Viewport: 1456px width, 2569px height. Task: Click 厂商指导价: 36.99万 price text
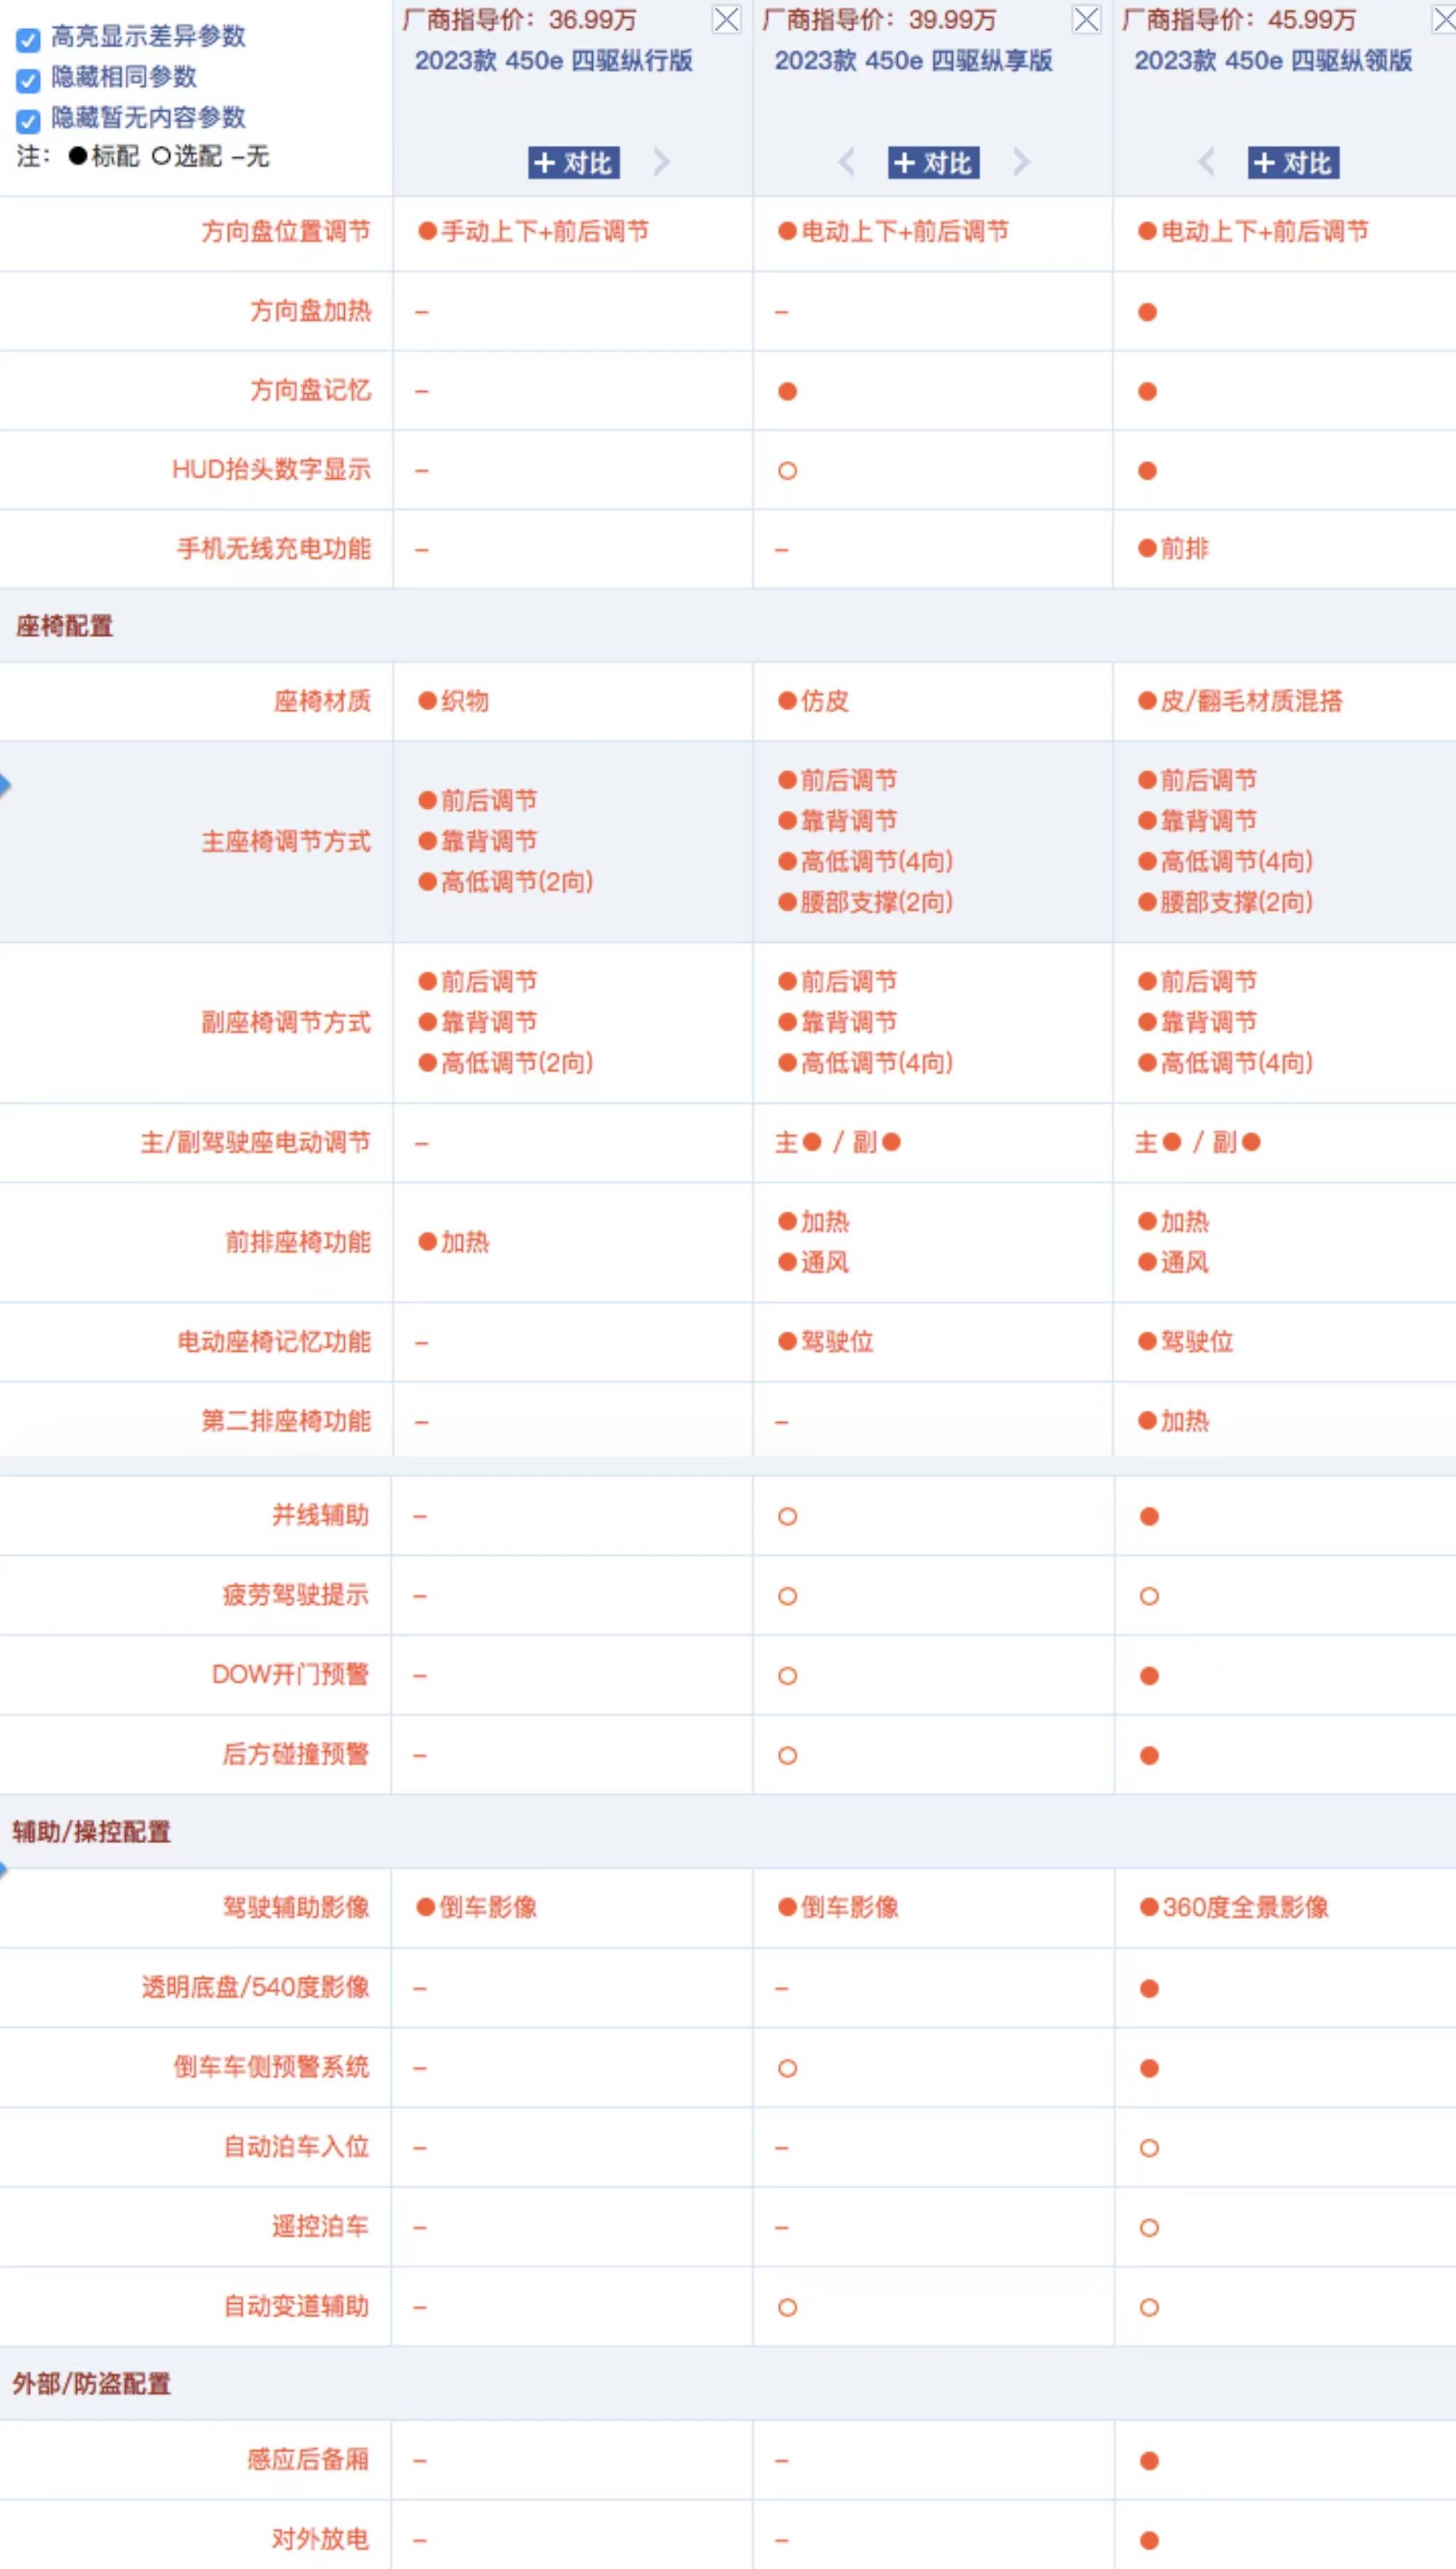pos(519,19)
